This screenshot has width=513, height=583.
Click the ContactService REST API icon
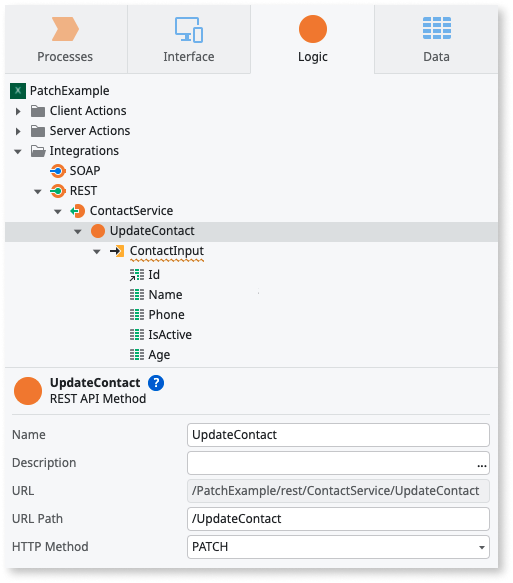click(x=77, y=211)
